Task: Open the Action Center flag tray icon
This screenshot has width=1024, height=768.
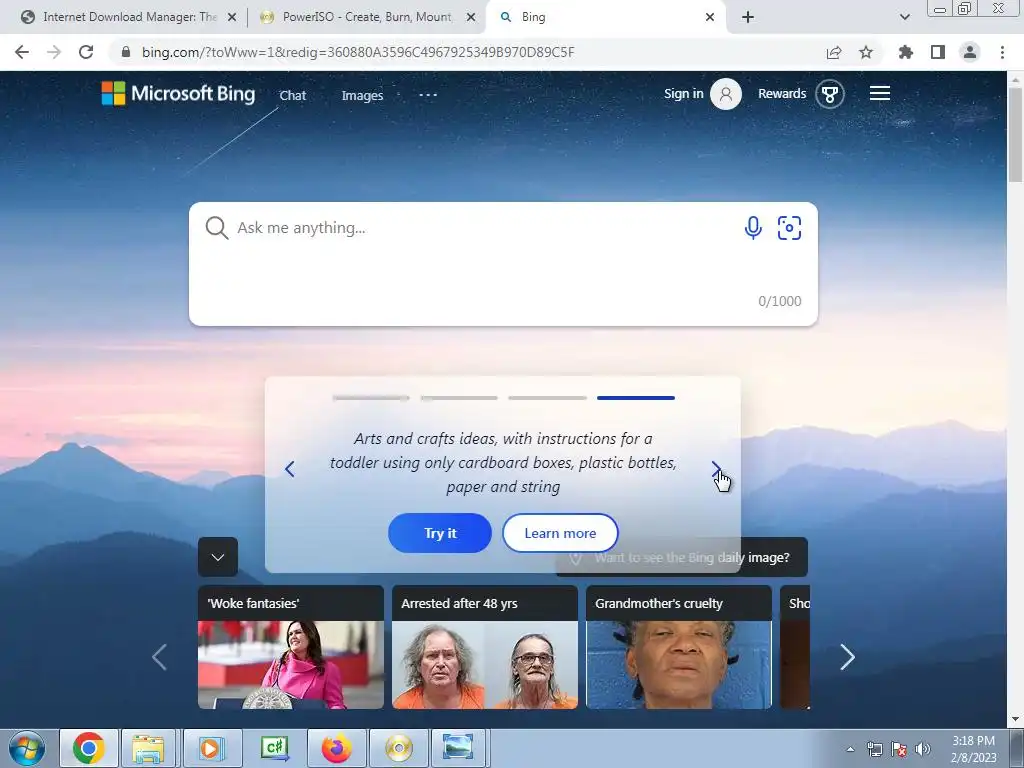Action: coord(899,749)
